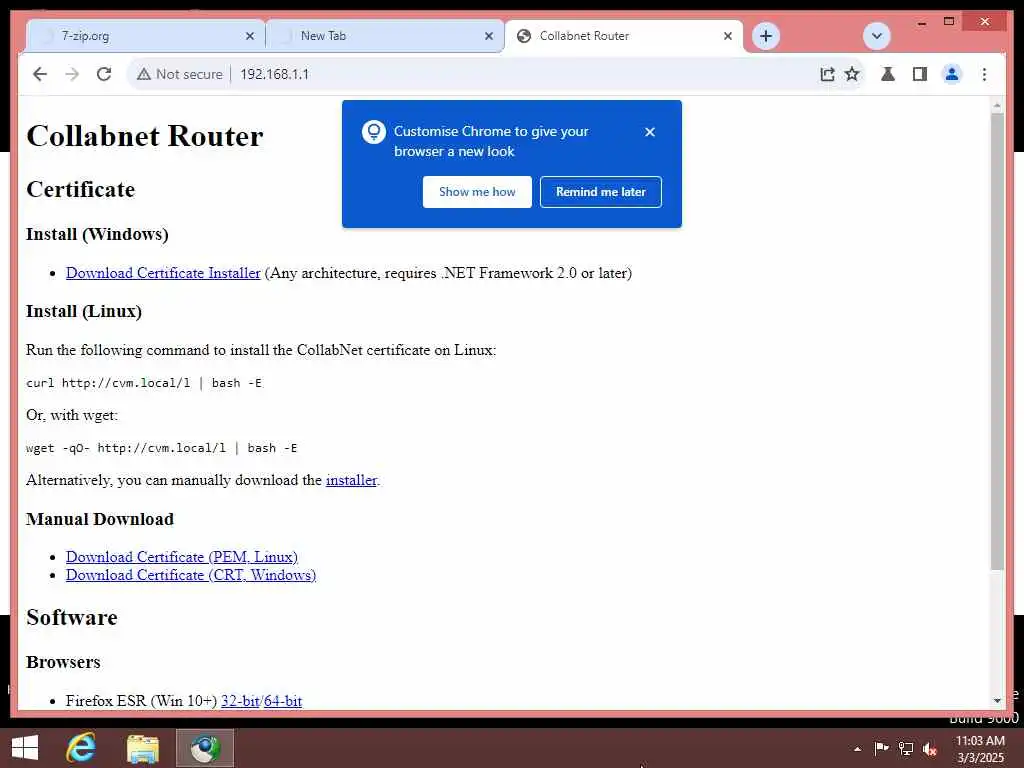1024x768 pixels.
Task: Click the Chrome taskbar icon
Action: (x=205, y=748)
